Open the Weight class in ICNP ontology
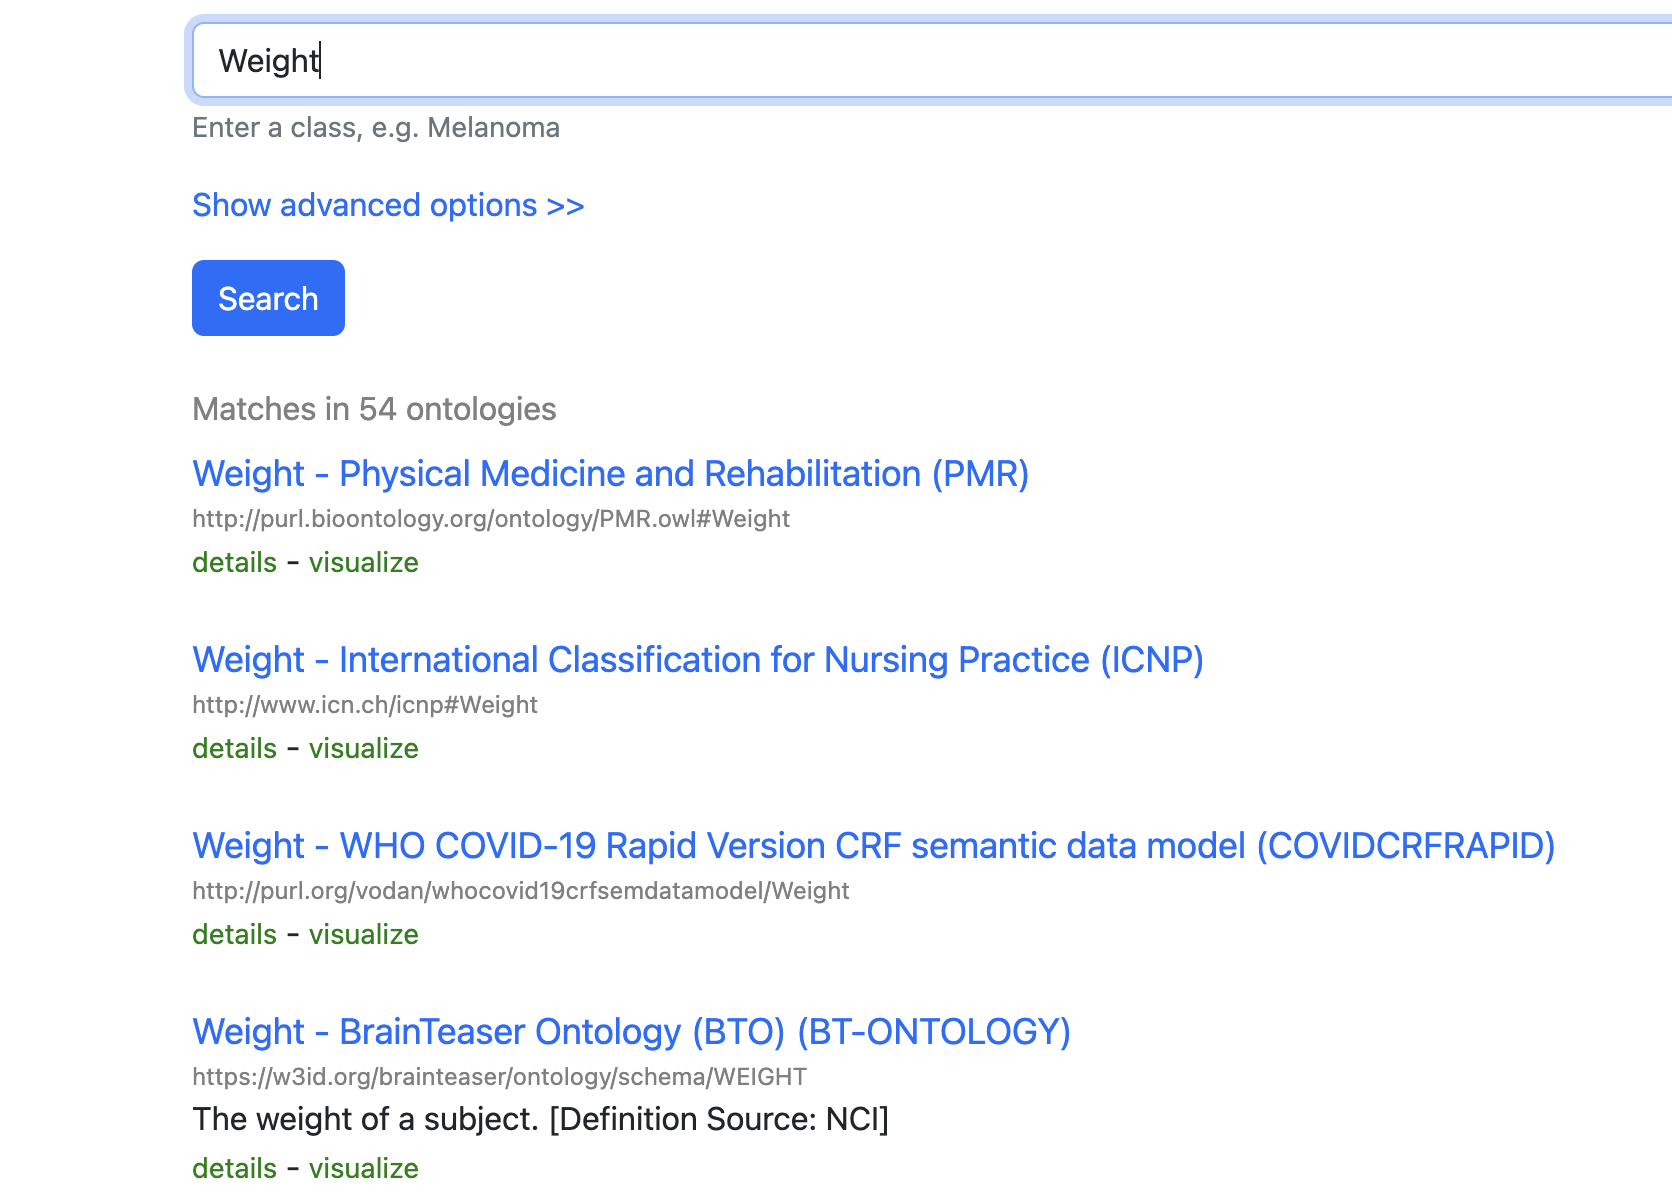Screen dimensions: 1672x1204 click(x=697, y=659)
